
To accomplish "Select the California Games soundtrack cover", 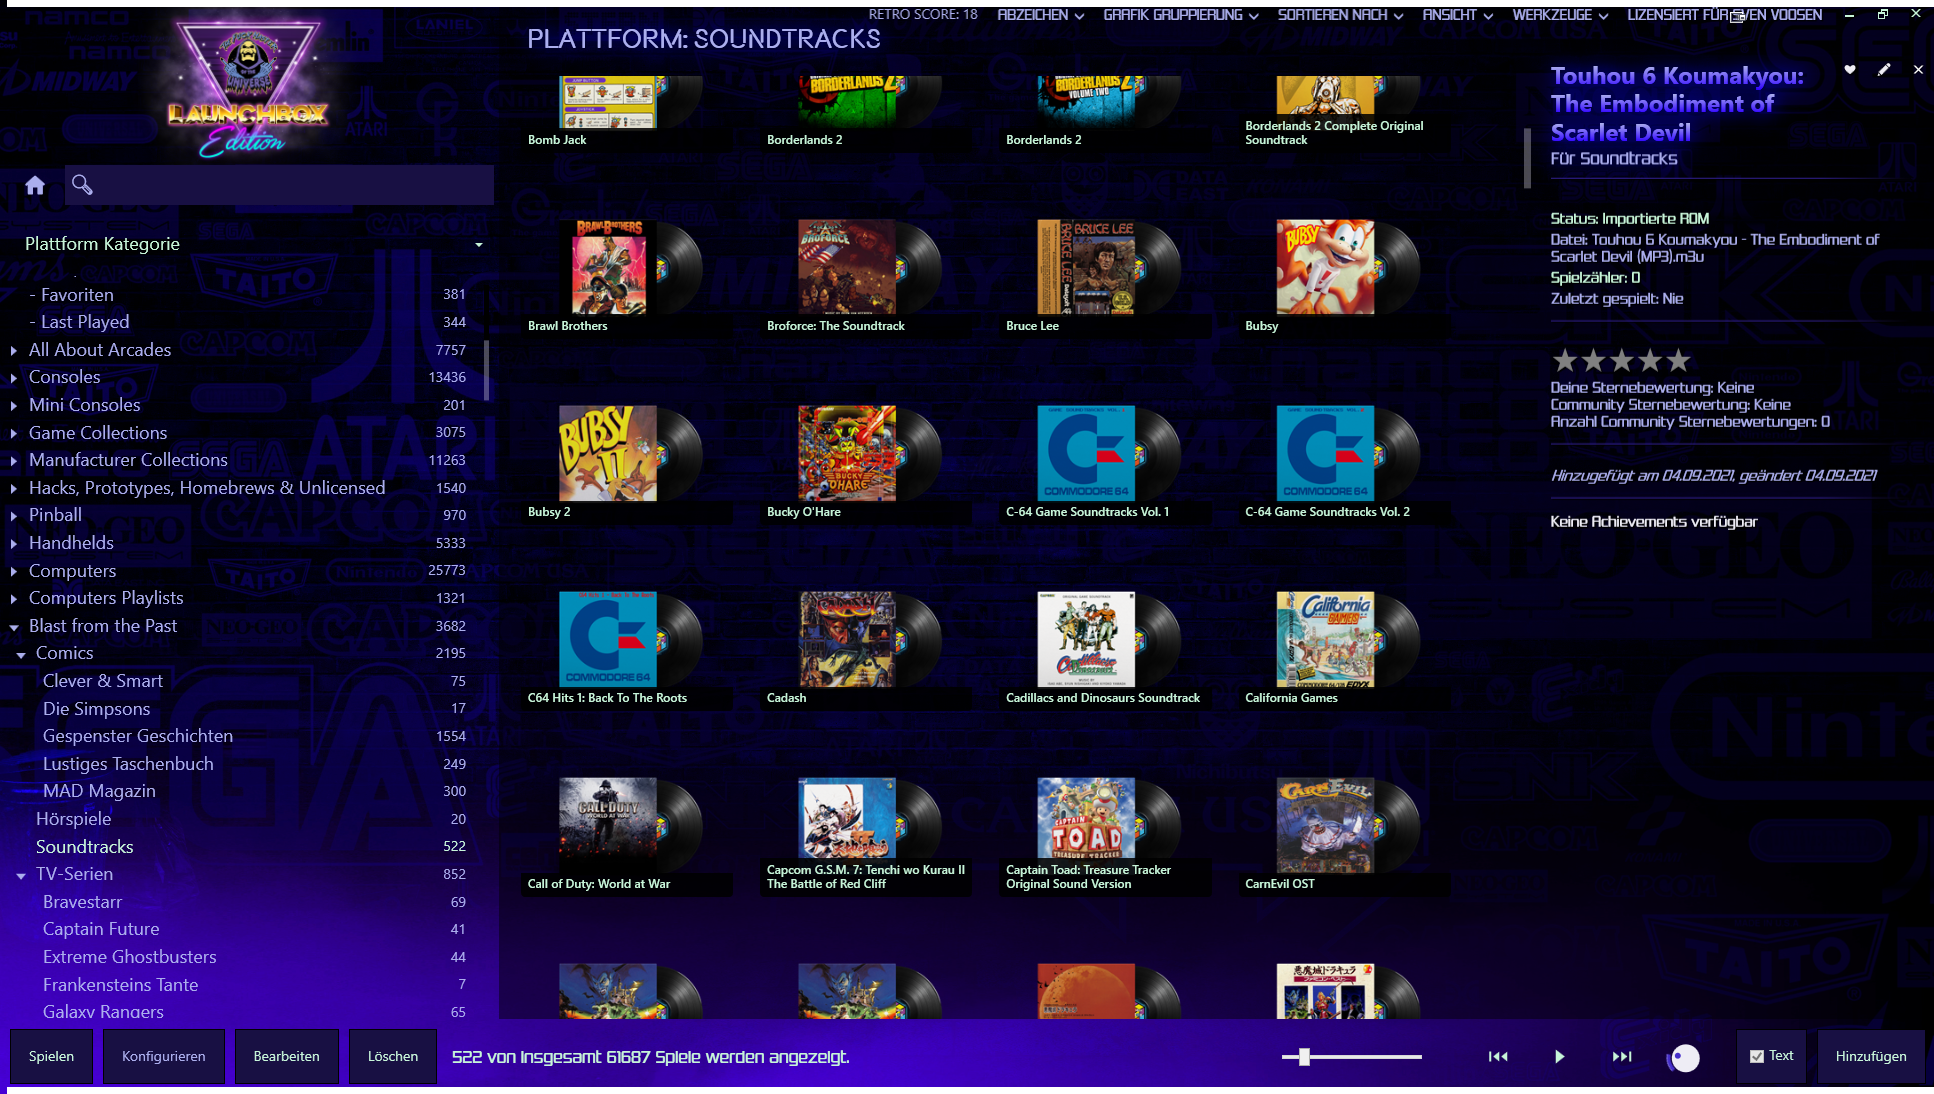I will pos(1325,639).
